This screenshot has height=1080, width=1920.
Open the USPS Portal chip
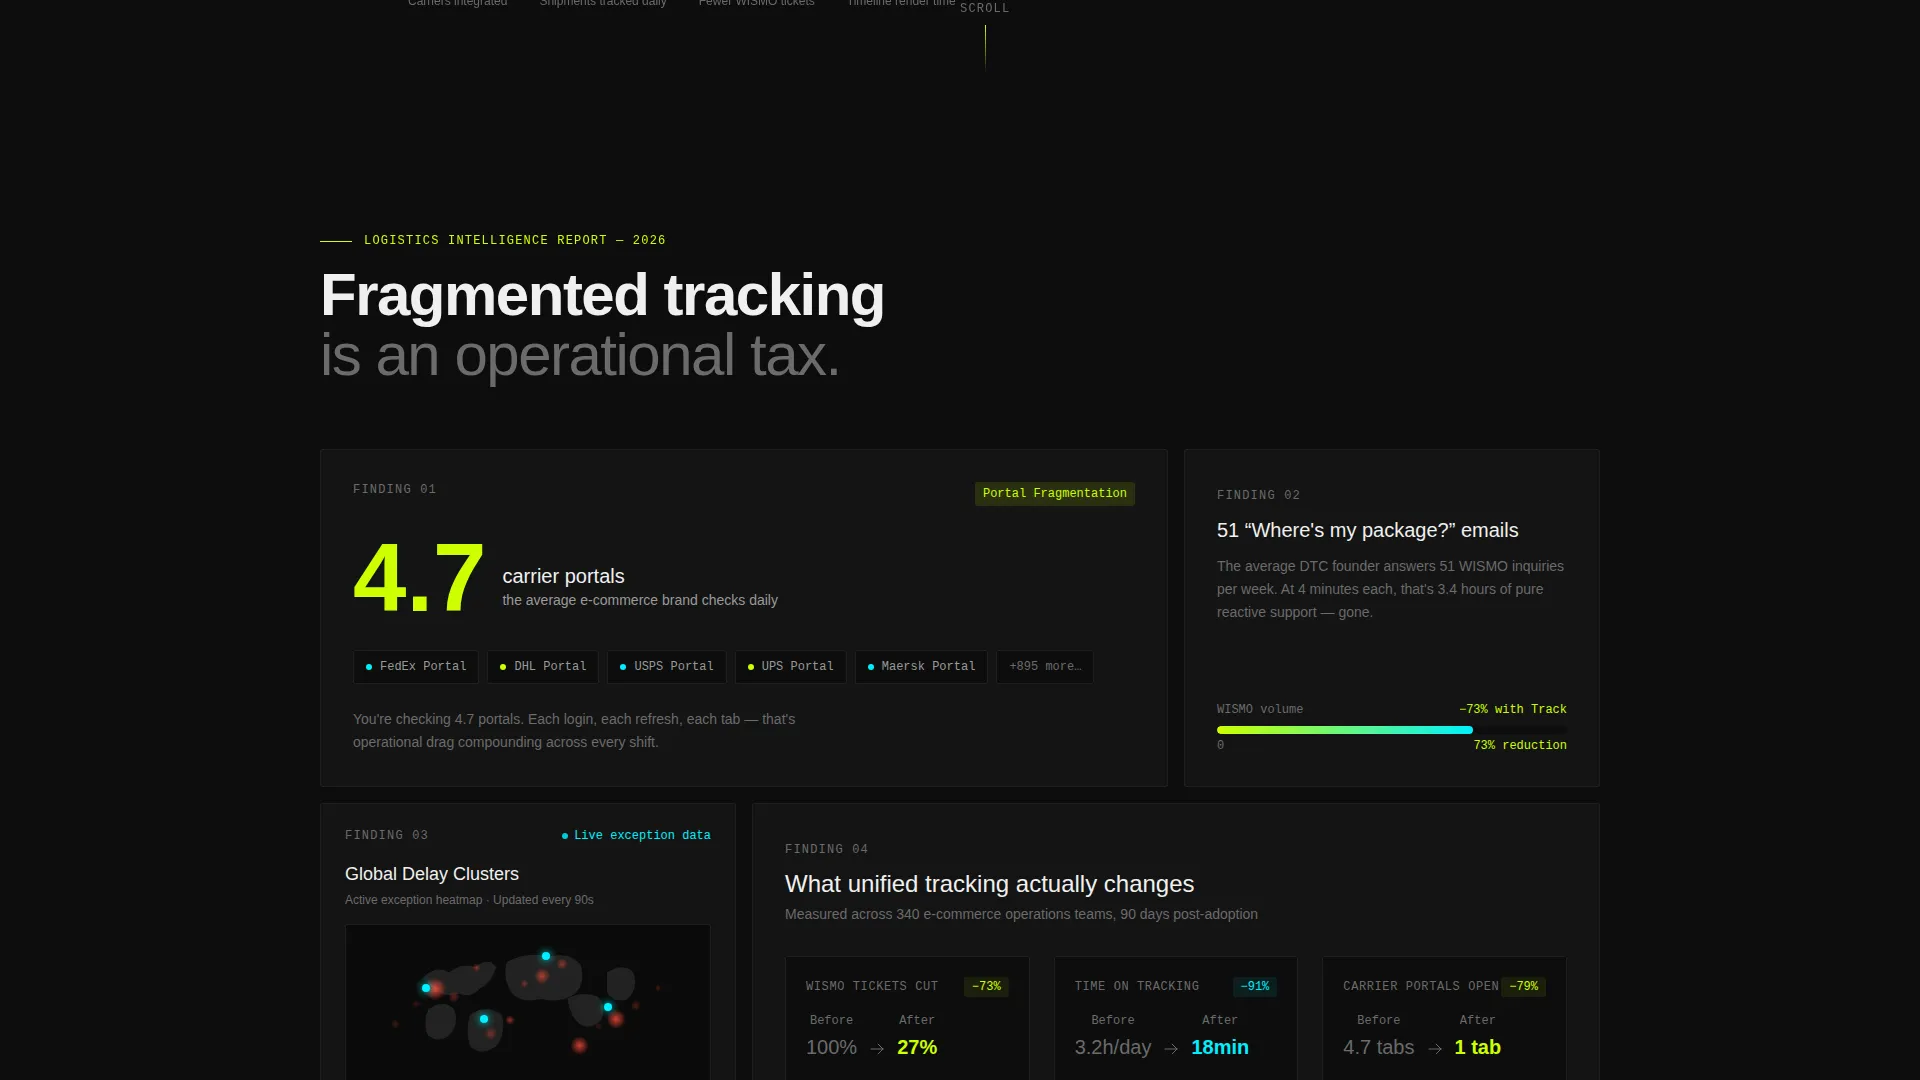tap(667, 667)
